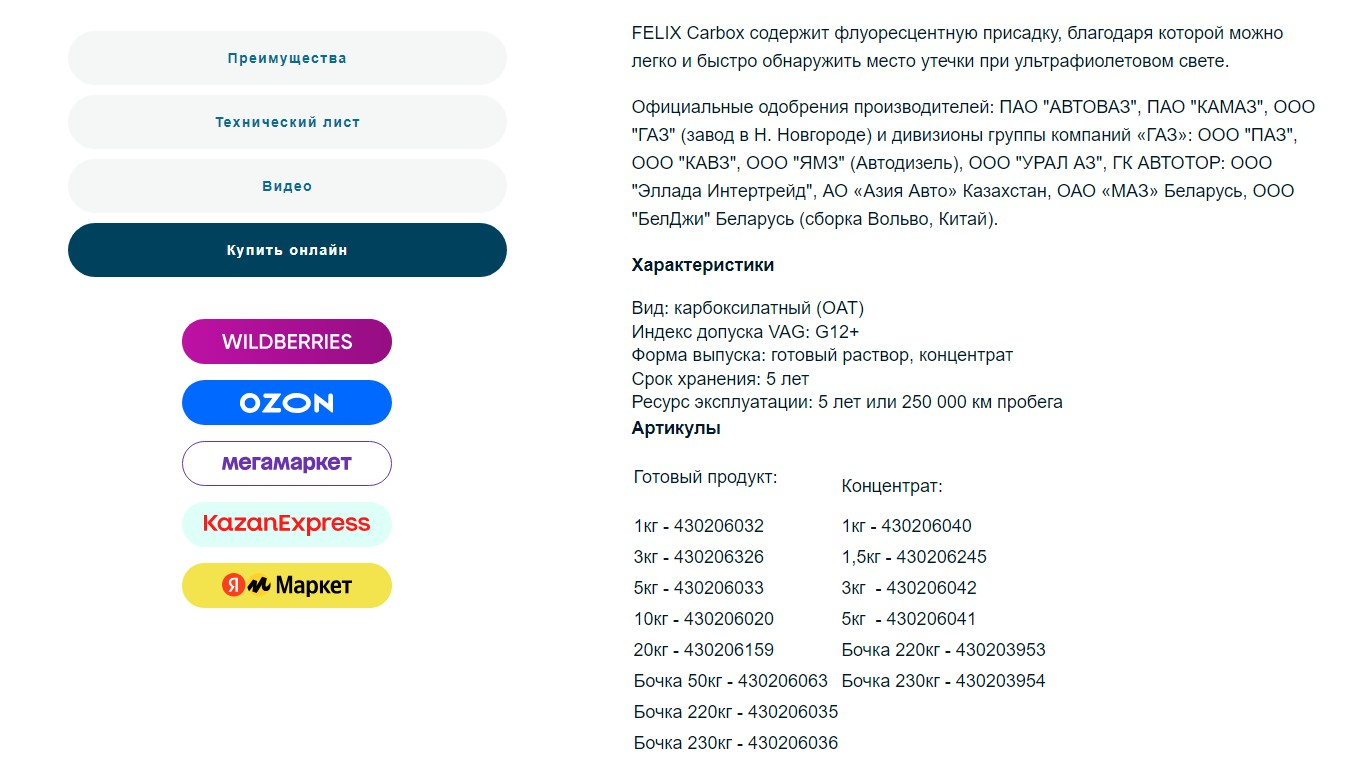Image resolution: width=1363 pixels, height=760 pixels.
Task: Click the 10кг article 430206020
Action: [x=704, y=619]
